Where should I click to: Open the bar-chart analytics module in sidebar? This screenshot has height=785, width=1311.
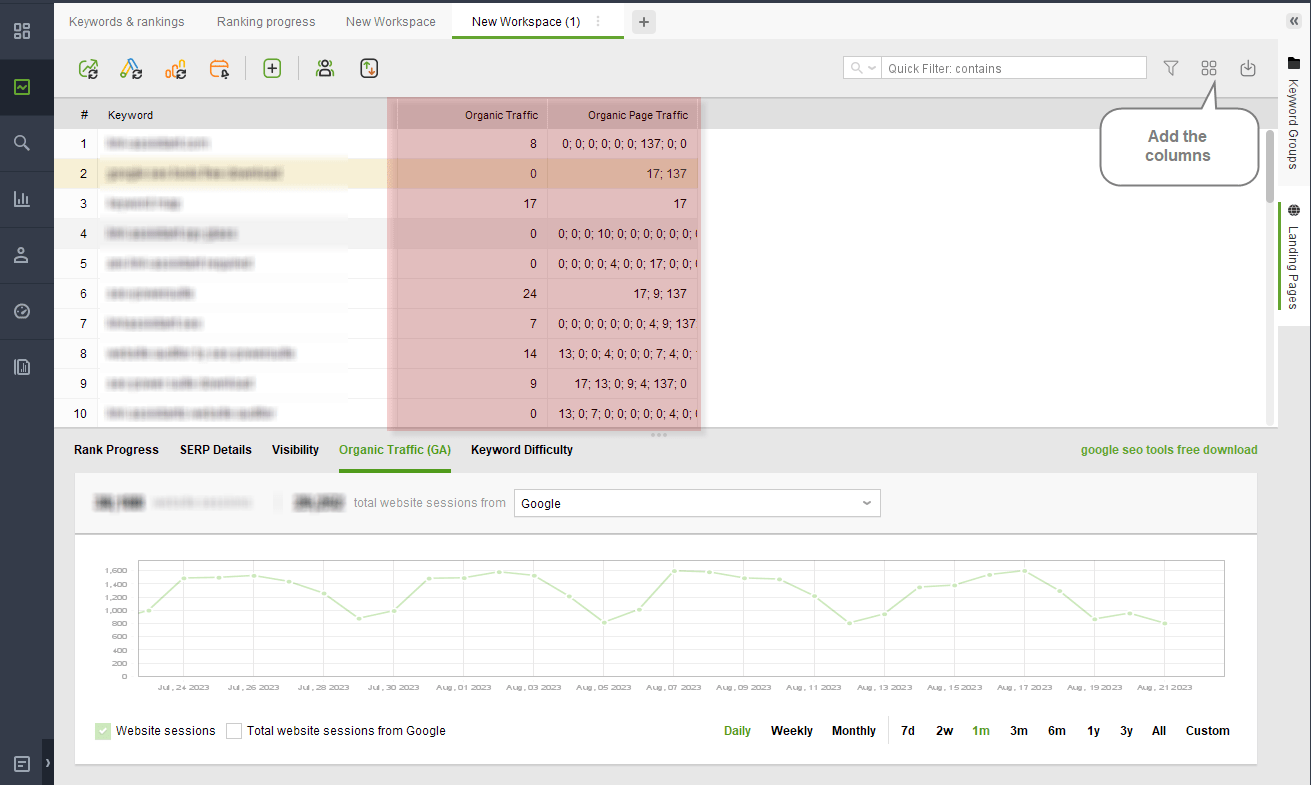pyautogui.click(x=21, y=199)
